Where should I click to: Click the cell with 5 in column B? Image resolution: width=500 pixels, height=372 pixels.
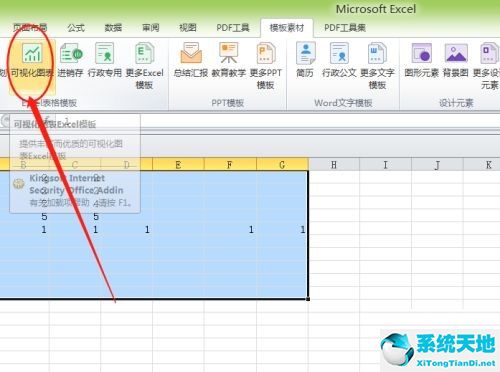coord(24,217)
